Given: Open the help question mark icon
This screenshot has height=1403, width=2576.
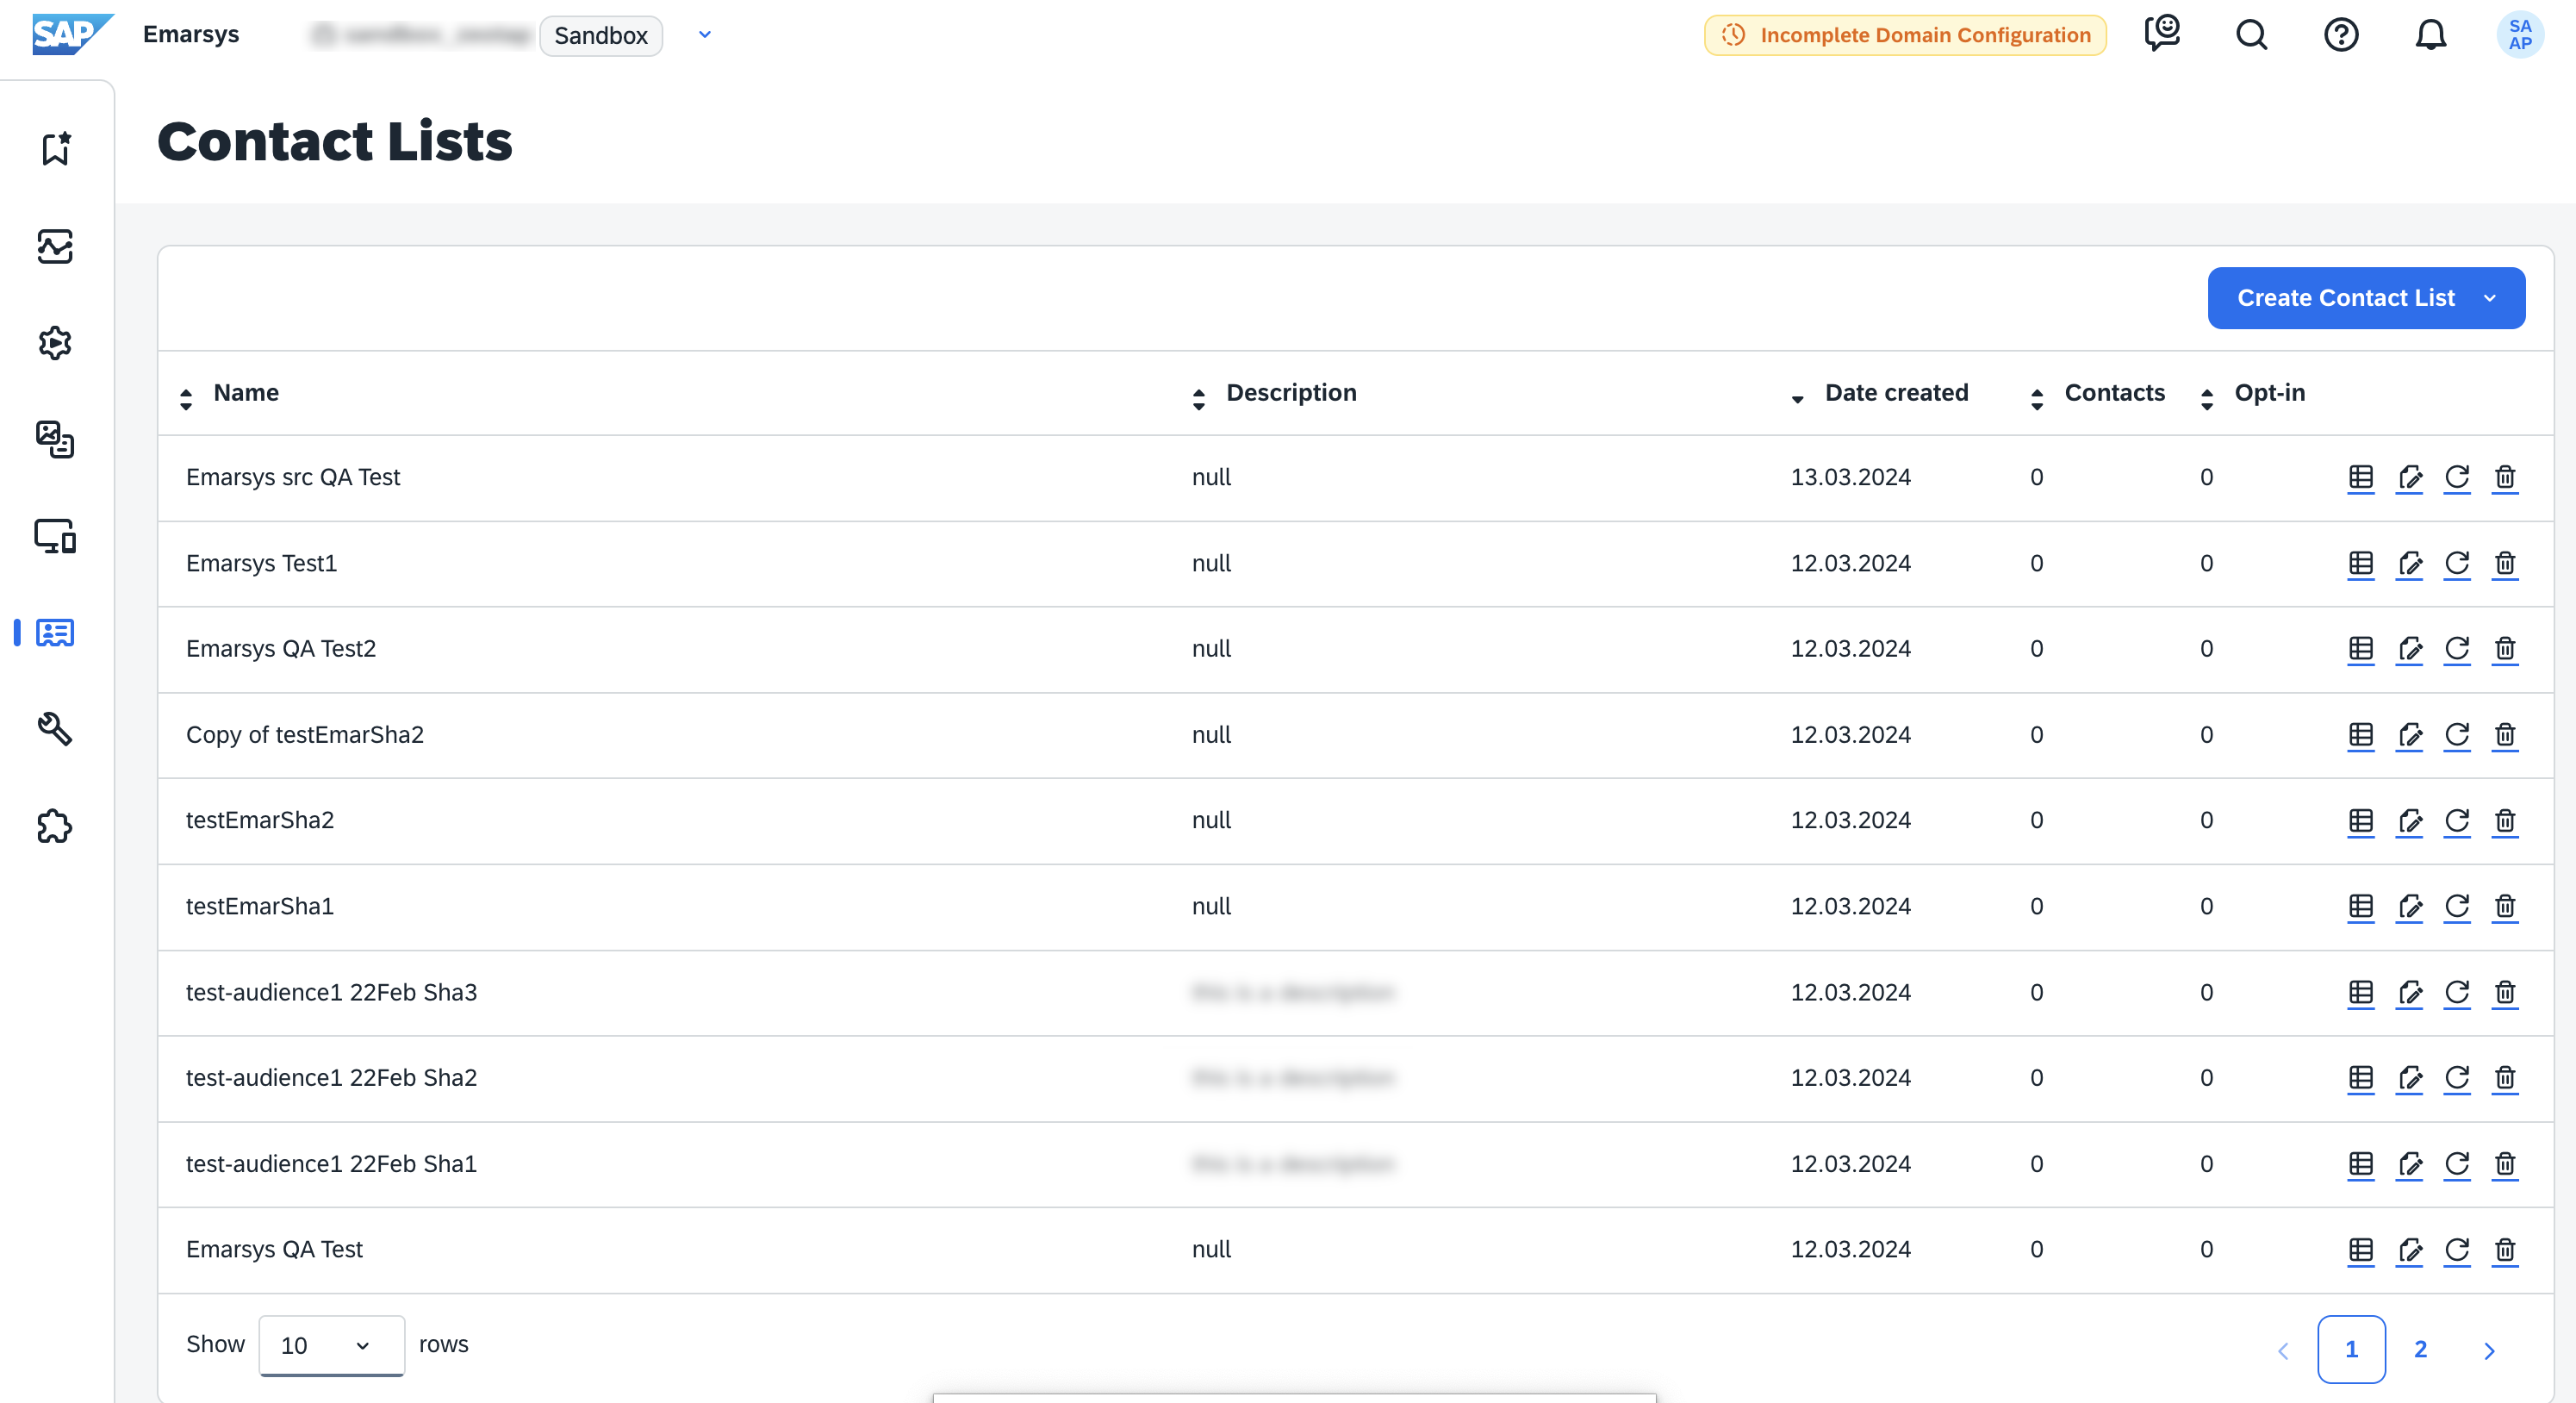Looking at the screenshot, I should point(2340,35).
